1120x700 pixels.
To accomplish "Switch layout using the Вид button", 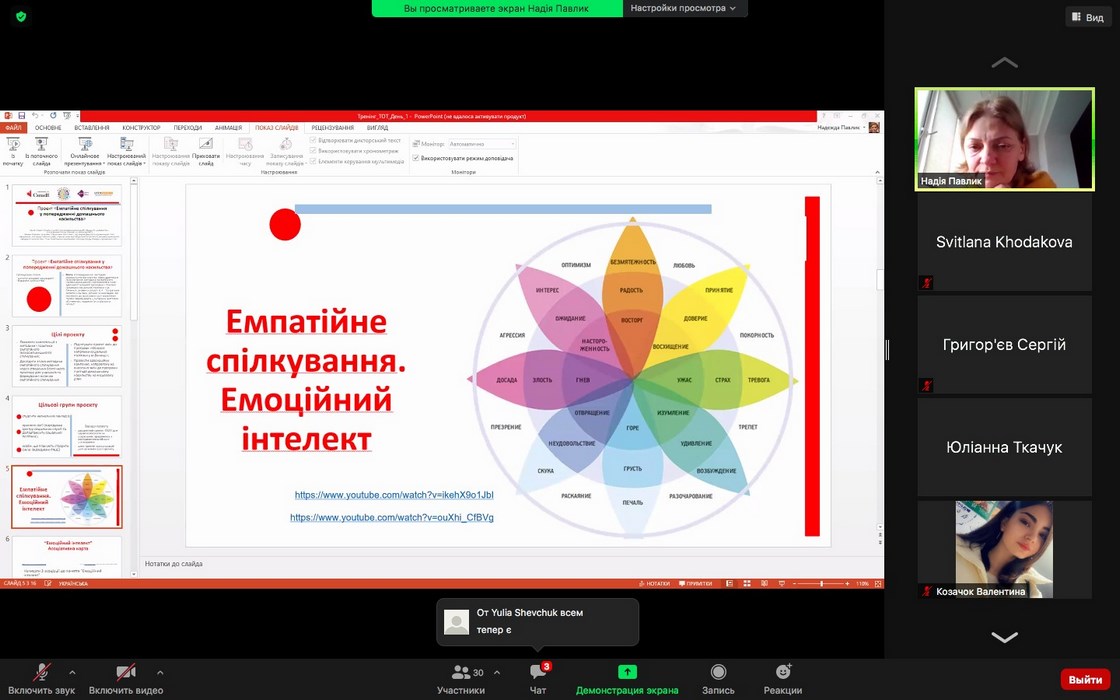I will coord(1087,17).
